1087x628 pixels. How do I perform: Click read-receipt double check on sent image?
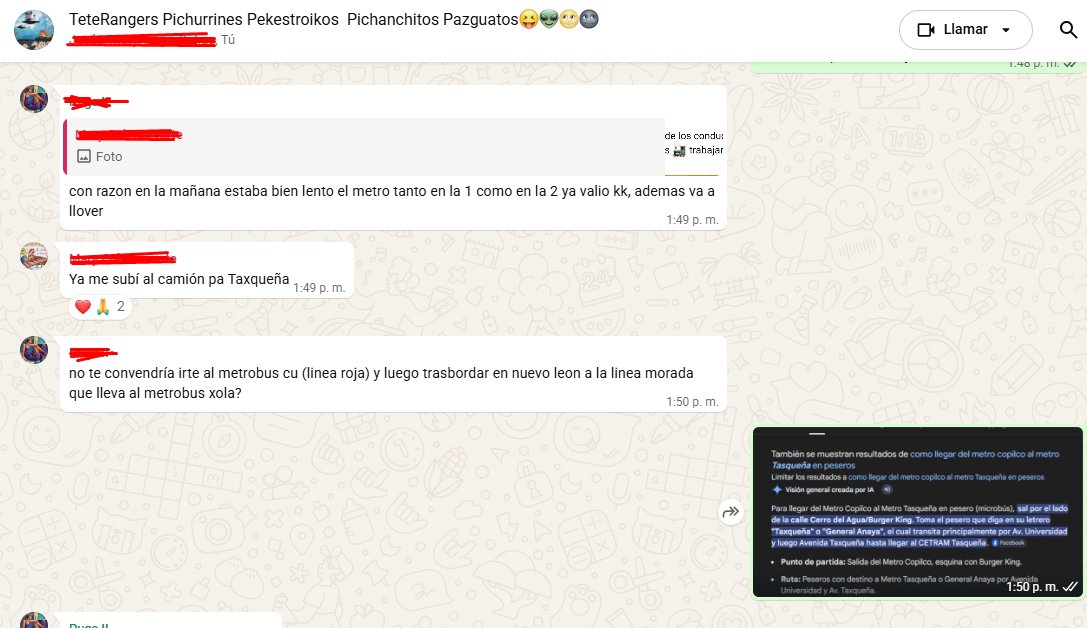(1070, 586)
